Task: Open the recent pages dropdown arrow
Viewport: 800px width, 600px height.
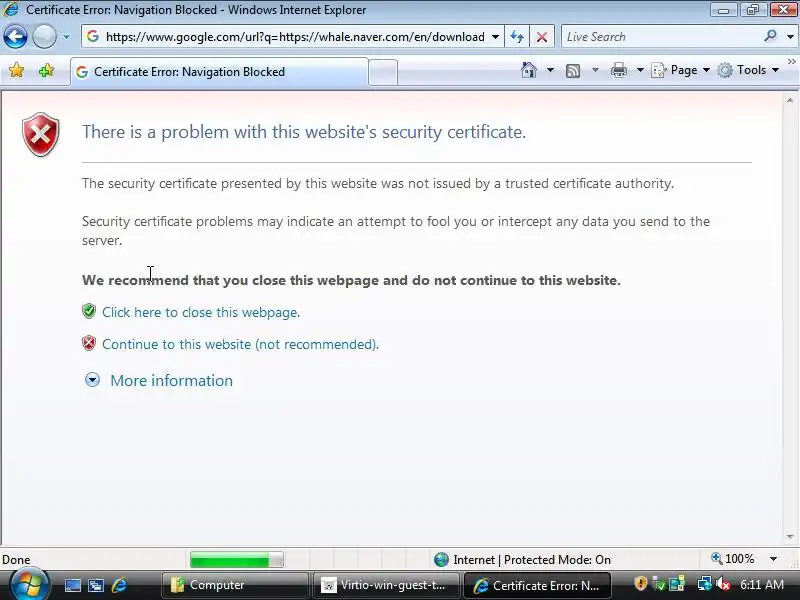Action: (66, 37)
